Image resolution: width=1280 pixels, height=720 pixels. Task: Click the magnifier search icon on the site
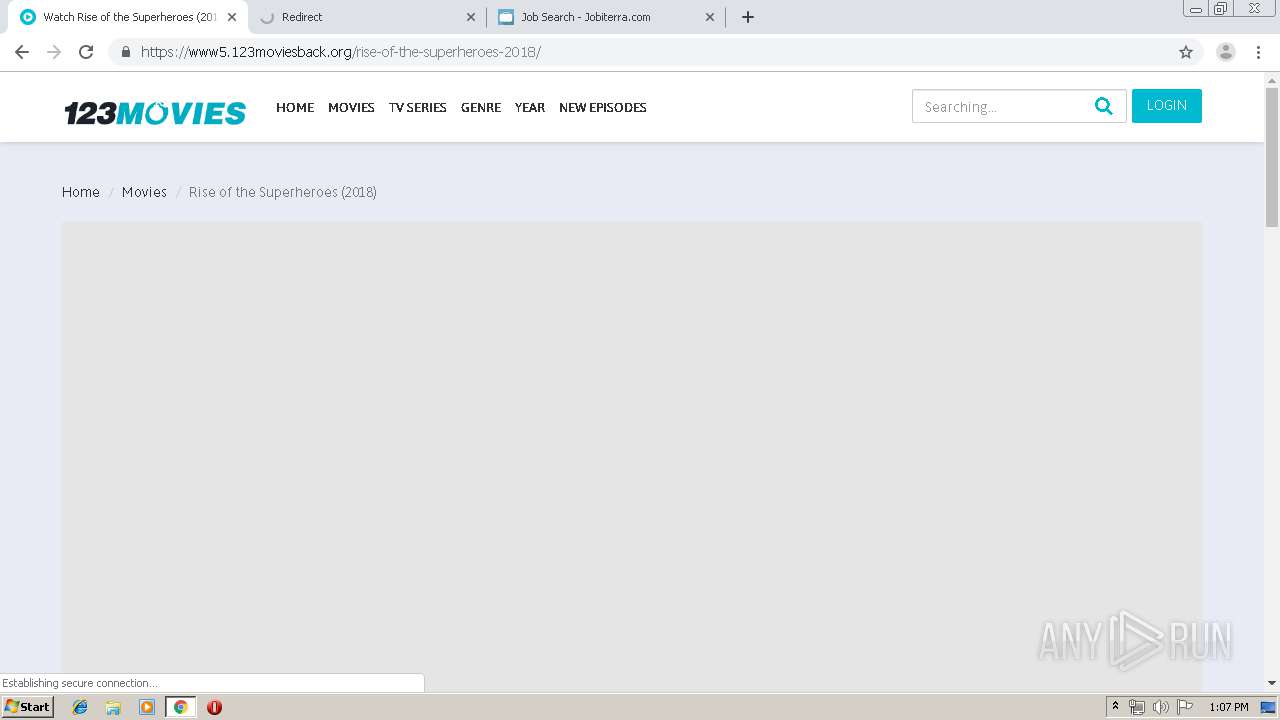(x=1104, y=106)
